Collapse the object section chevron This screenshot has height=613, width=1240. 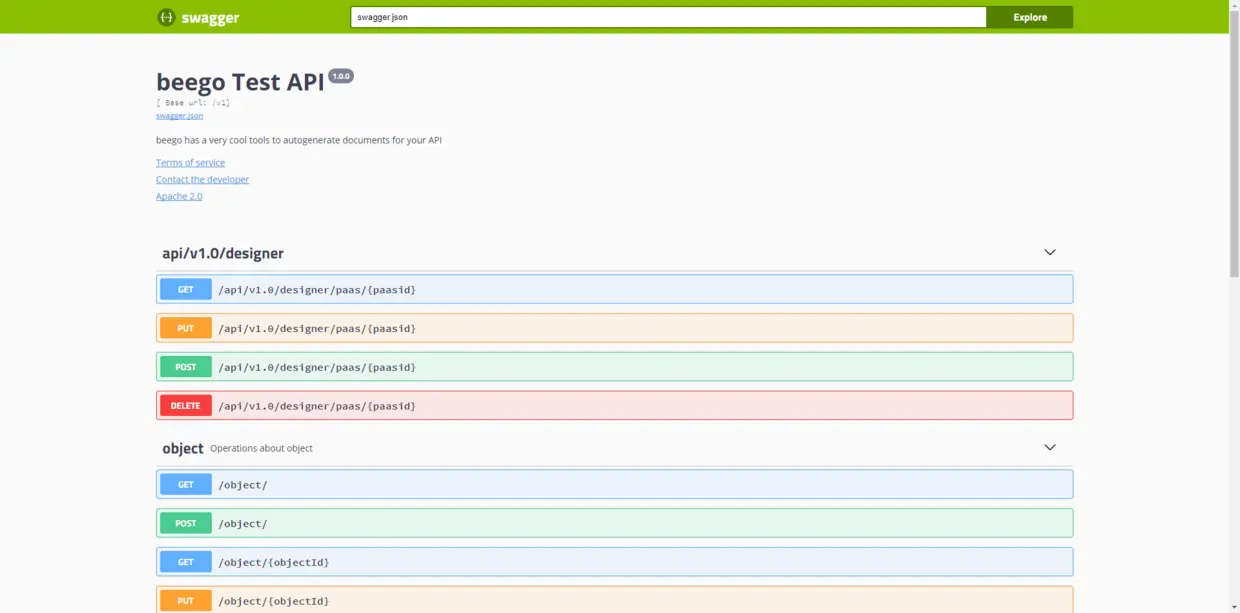(x=1050, y=447)
